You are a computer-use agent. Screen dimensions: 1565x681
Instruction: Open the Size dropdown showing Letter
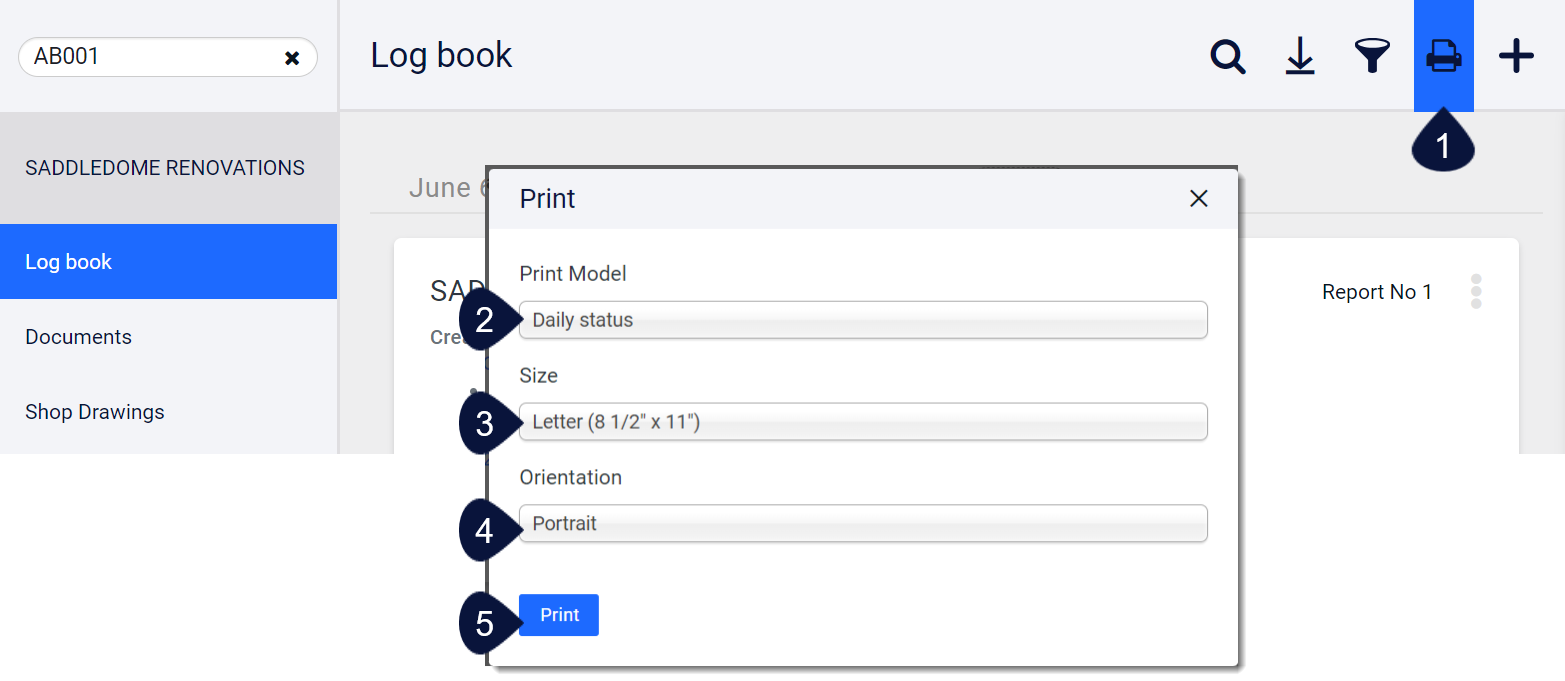(x=863, y=422)
